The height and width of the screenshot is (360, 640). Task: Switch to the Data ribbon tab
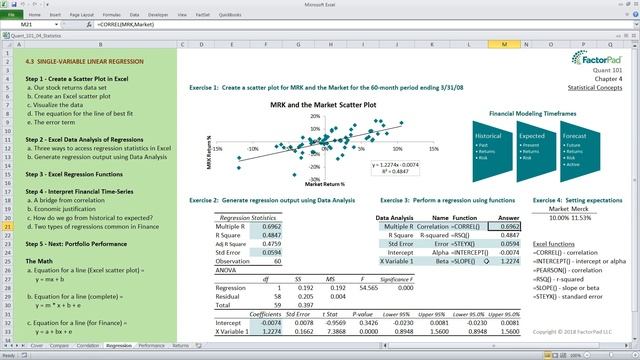134,15
